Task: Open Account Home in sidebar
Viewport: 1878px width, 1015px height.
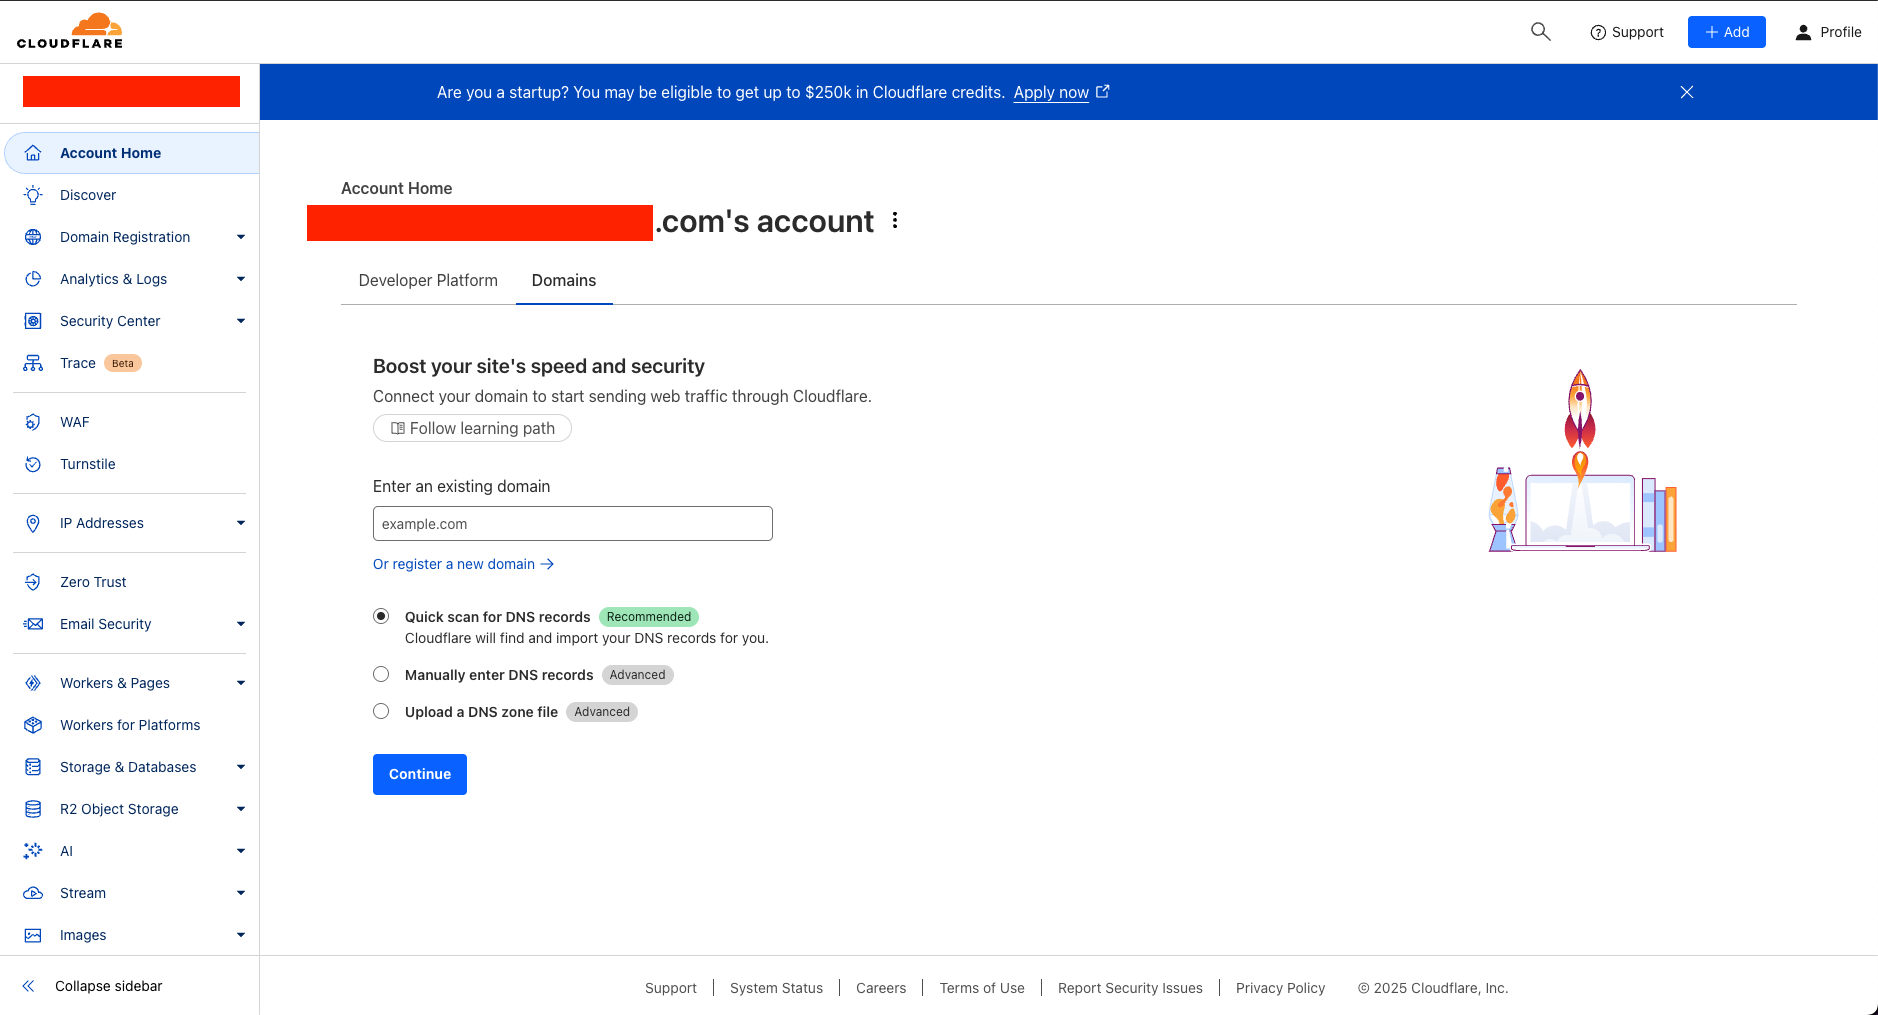Action: [x=132, y=153]
